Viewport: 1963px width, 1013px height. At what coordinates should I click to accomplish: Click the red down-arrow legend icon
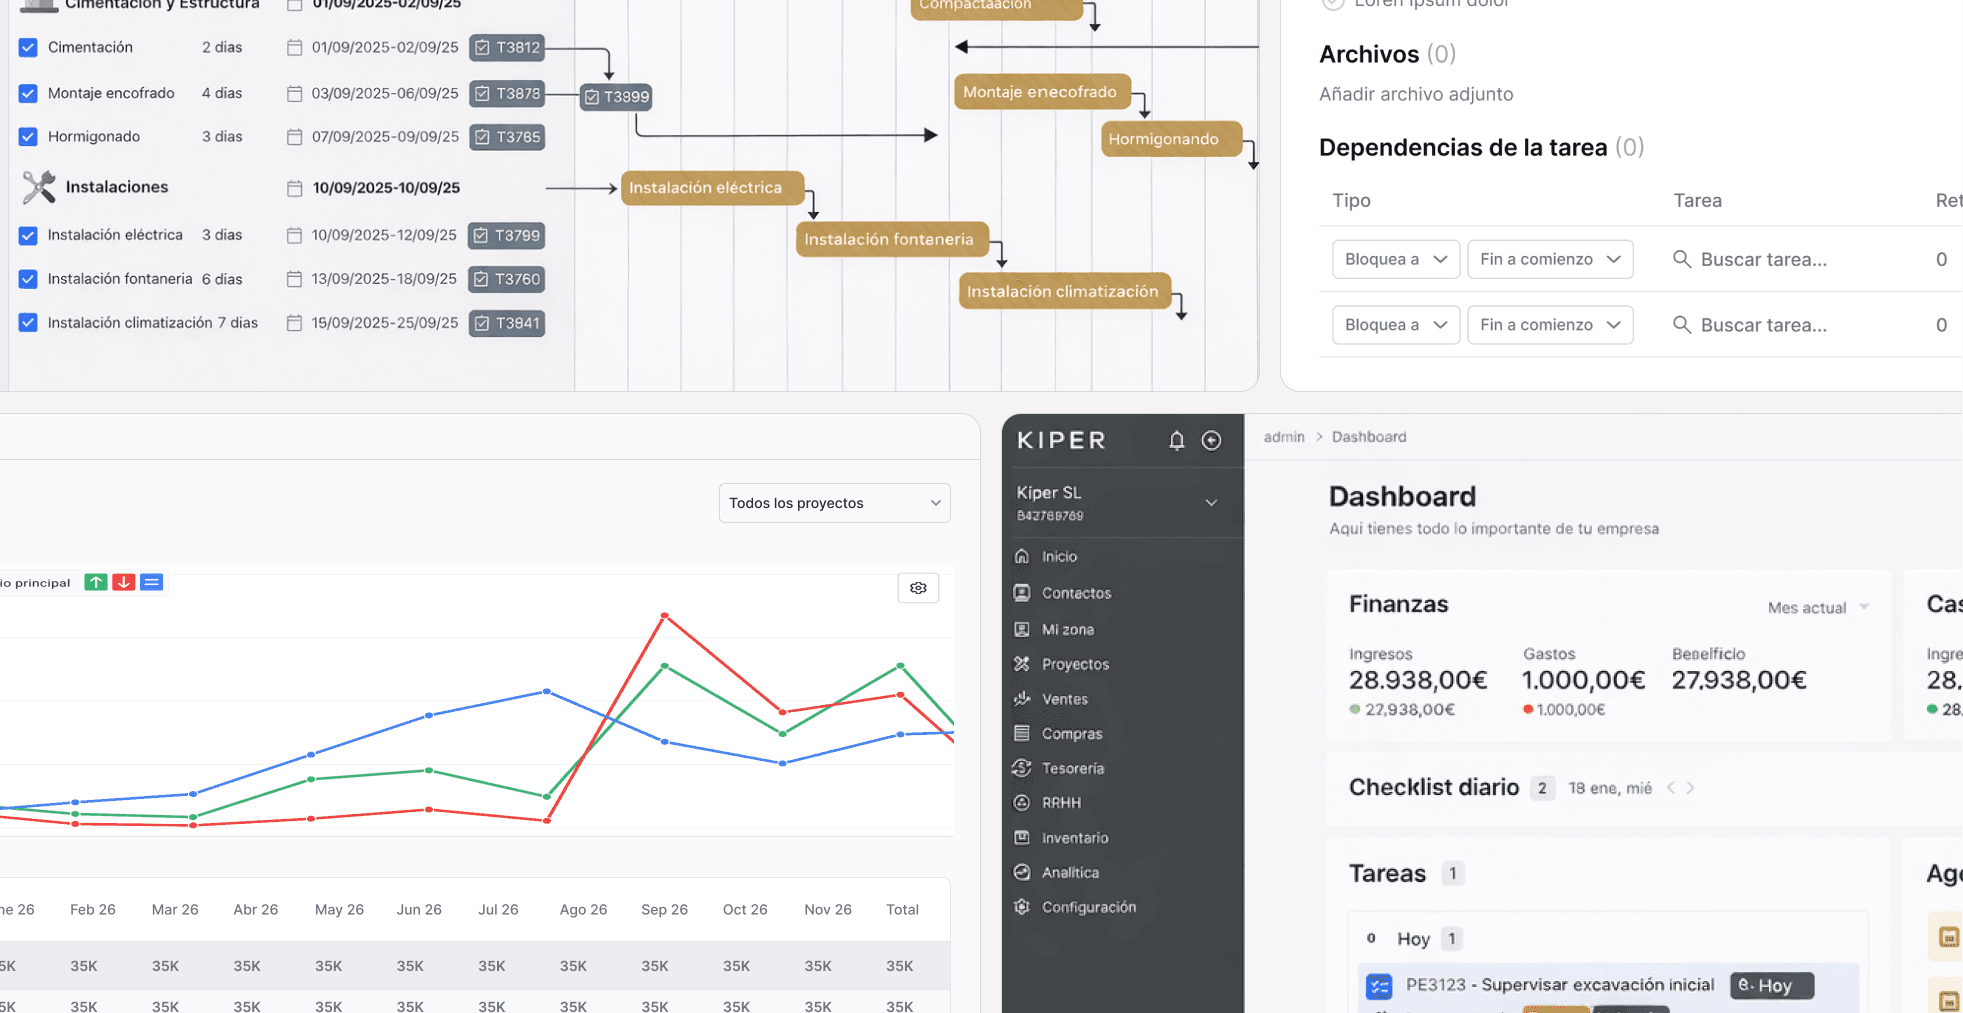[x=124, y=582]
